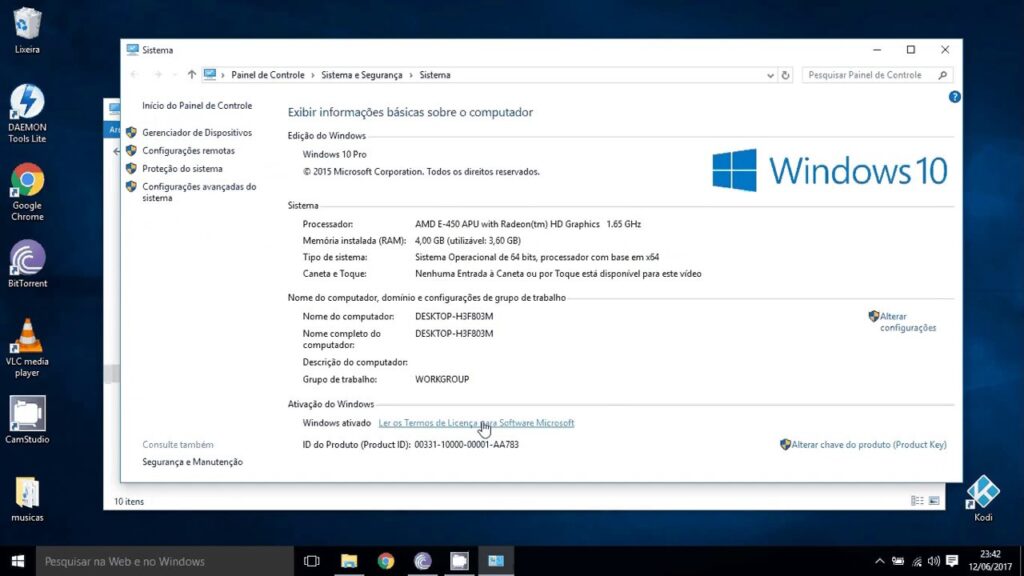Select the WORKGROUP value
1024x576 pixels.
point(441,379)
